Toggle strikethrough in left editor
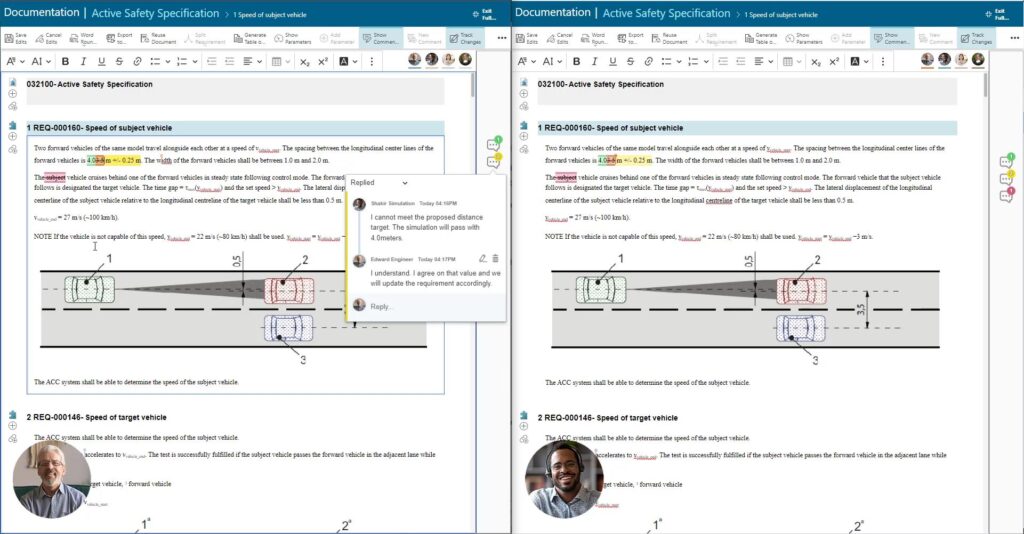1024x534 pixels. coord(119,61)
